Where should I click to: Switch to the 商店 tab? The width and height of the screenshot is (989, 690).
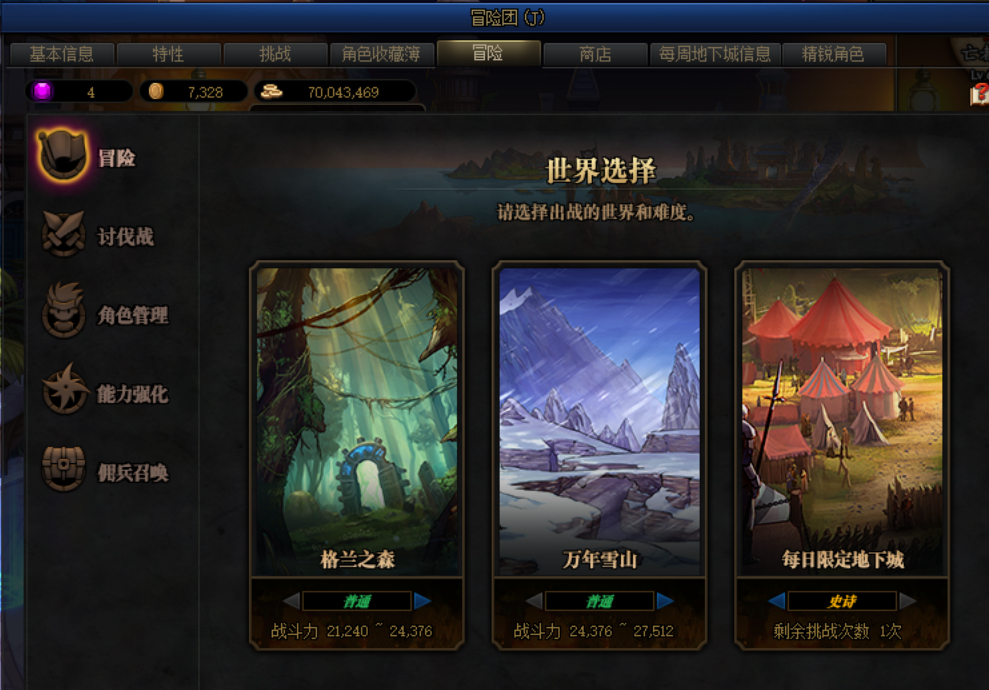[x=595, y=54]
